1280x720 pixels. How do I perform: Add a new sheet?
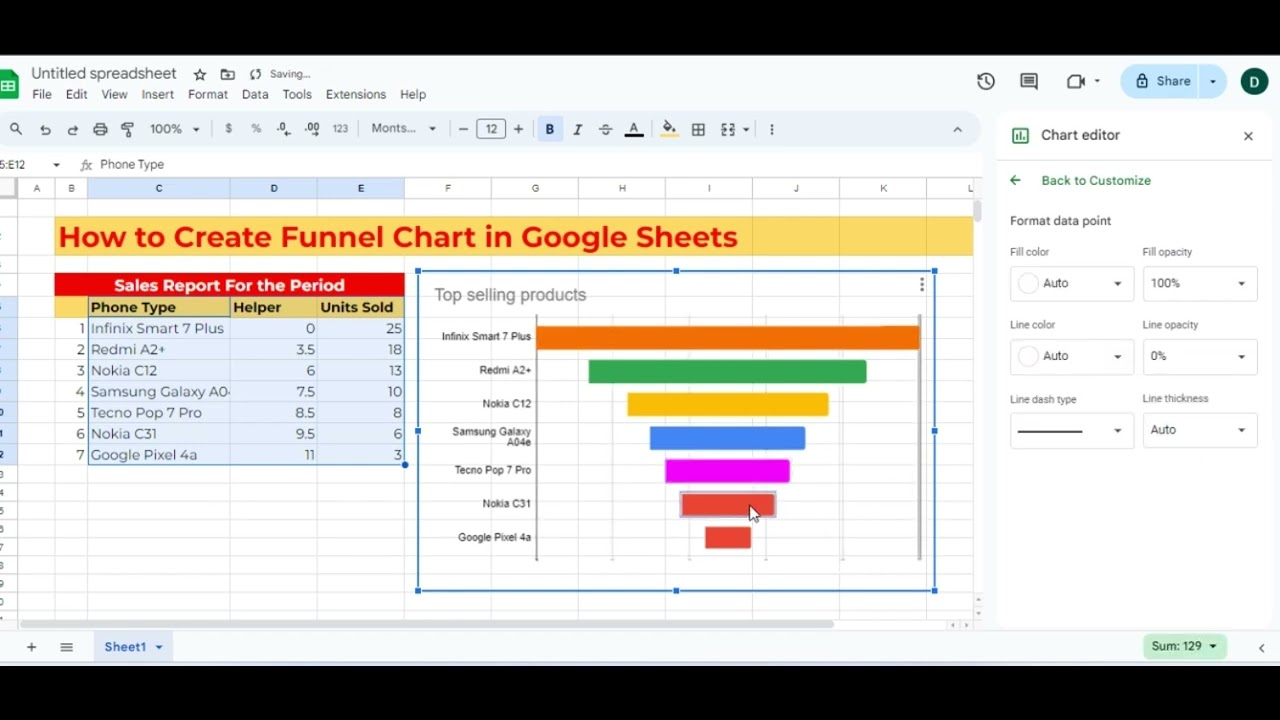(x=31, y=647)
